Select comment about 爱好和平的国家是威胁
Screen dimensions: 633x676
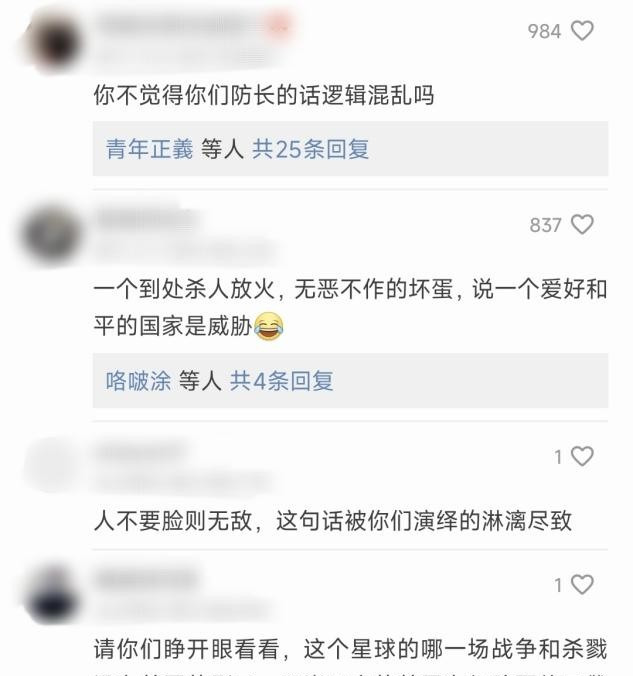[x=350, y=307]
